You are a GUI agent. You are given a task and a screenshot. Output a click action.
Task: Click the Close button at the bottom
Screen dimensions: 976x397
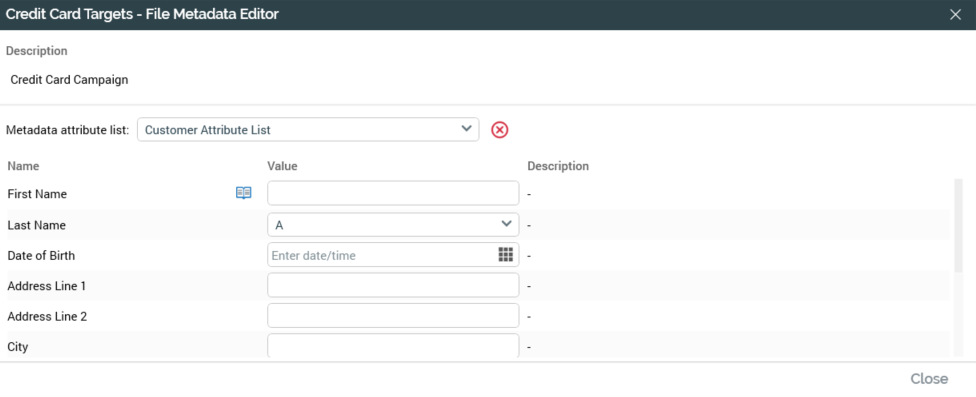pyautogui.click(x=929, y=379)
